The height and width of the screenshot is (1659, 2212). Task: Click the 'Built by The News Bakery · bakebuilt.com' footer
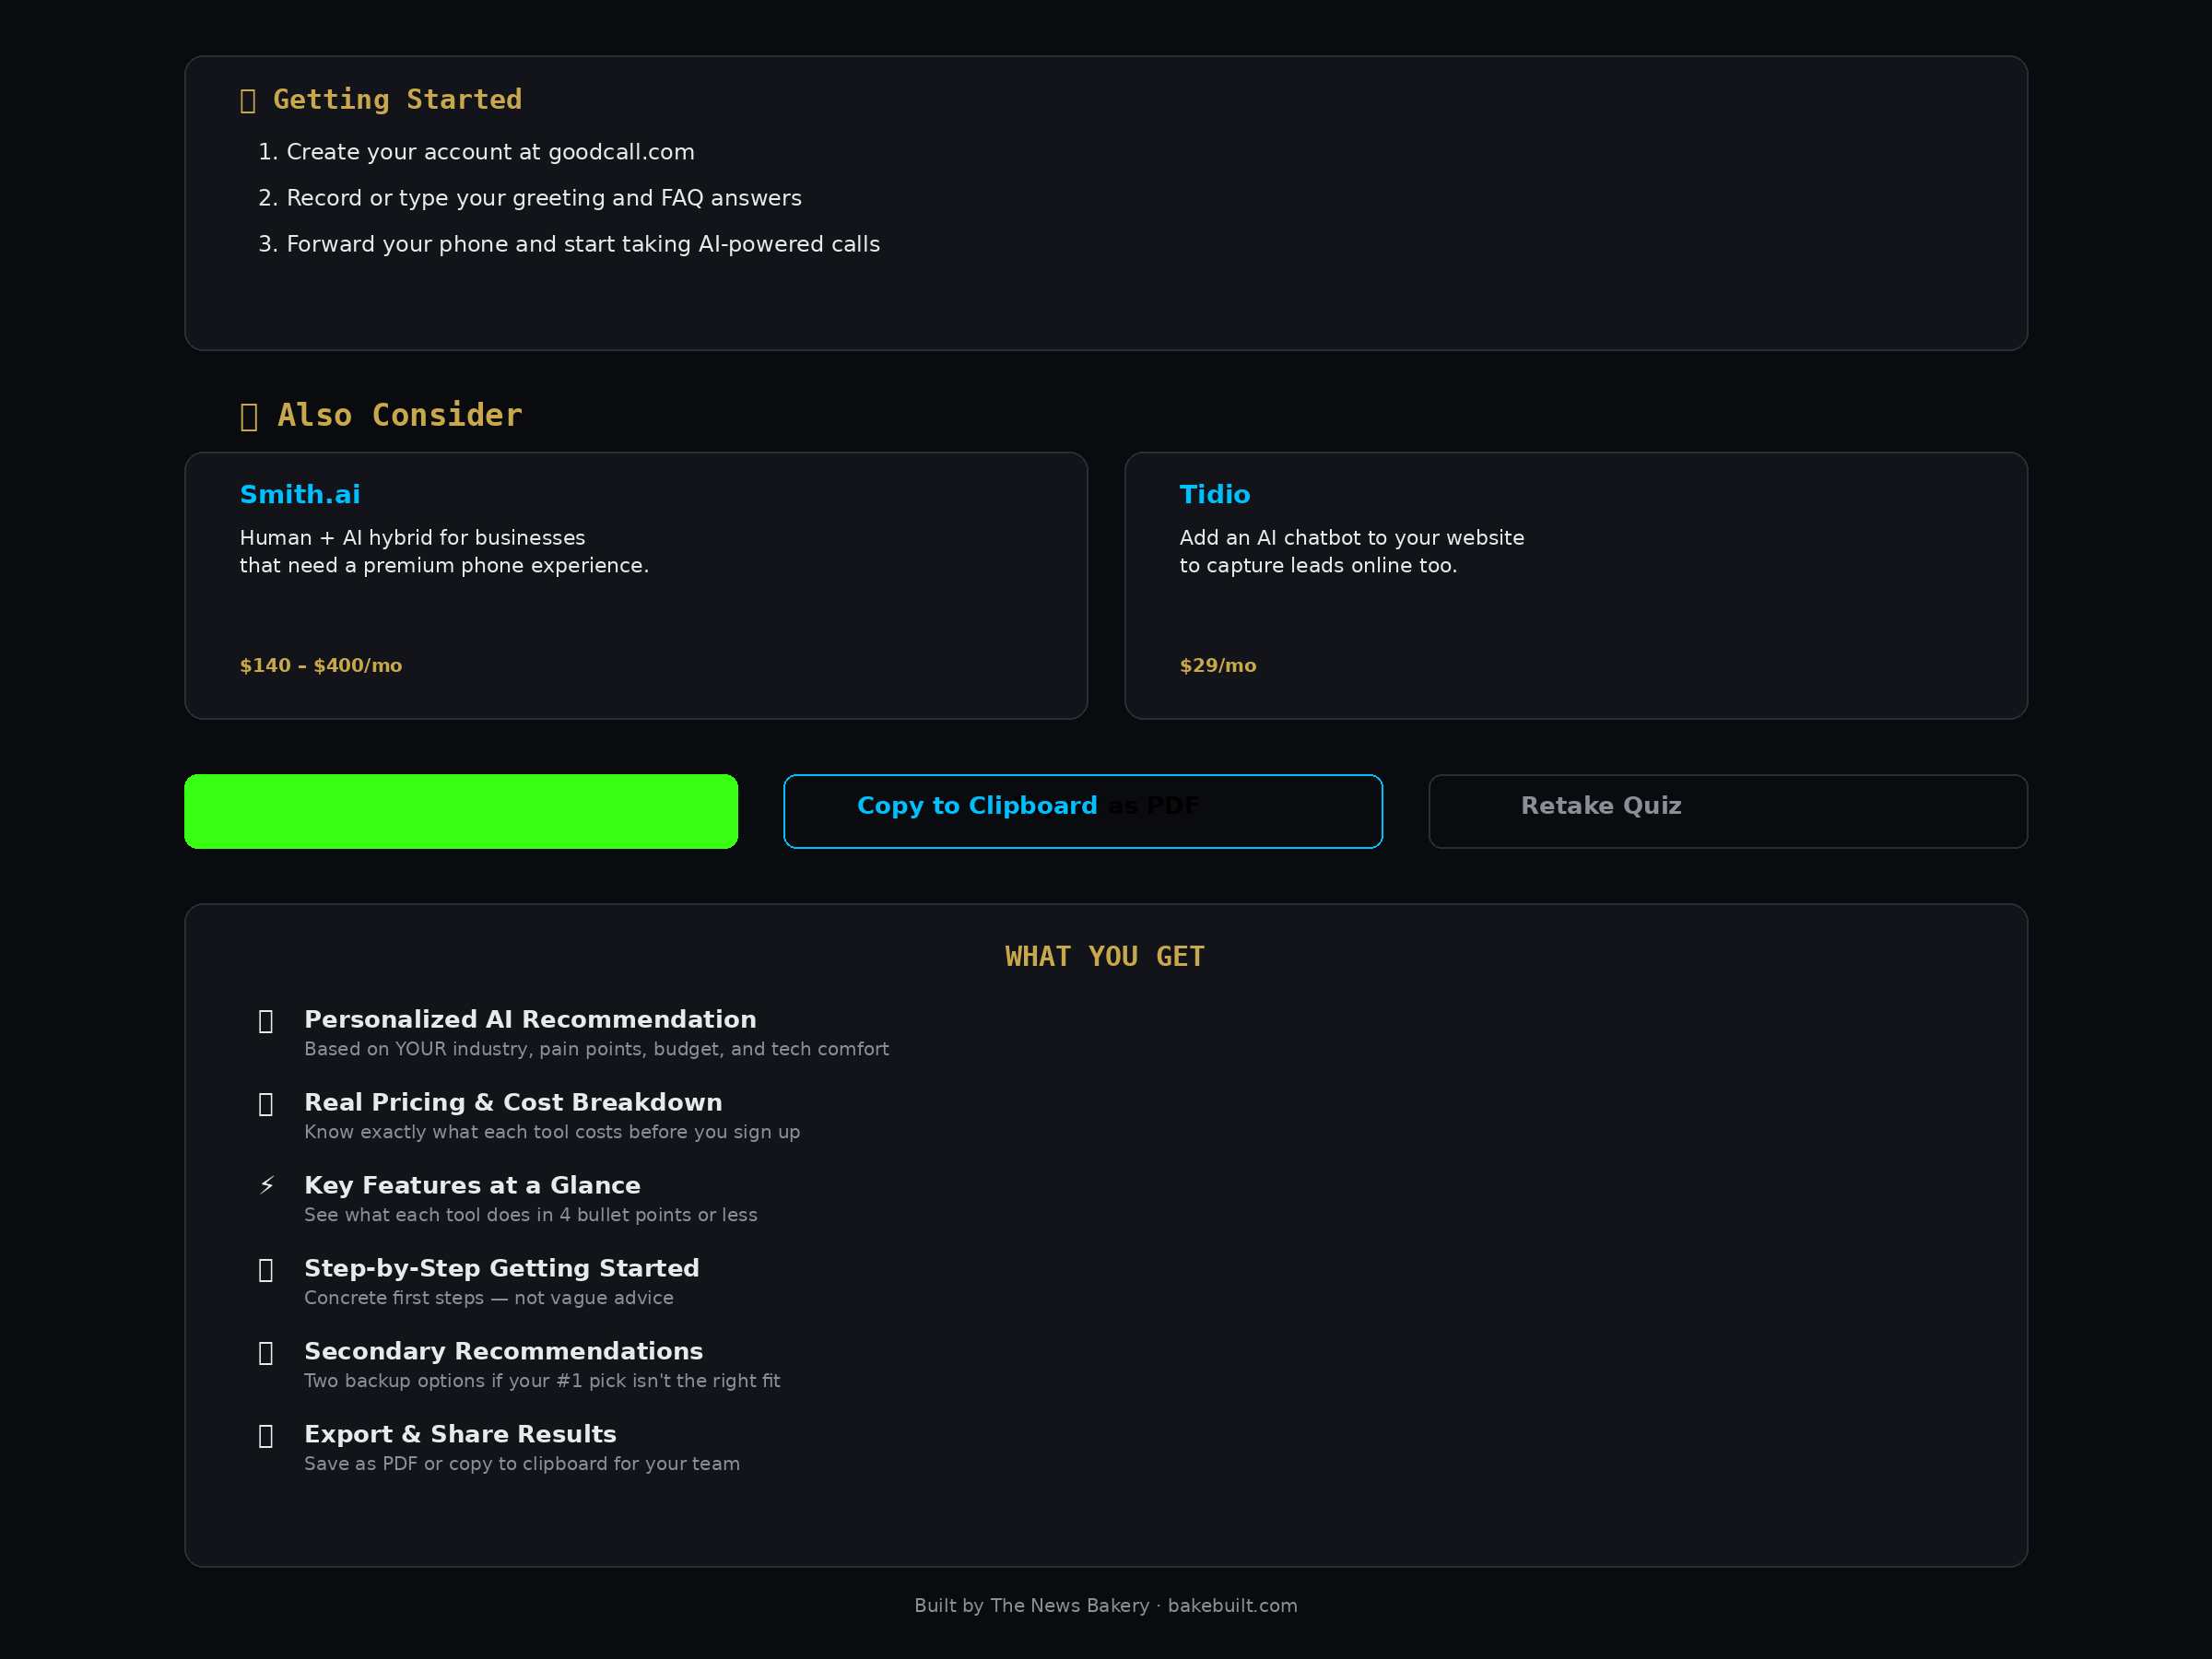[1106, 1605]
